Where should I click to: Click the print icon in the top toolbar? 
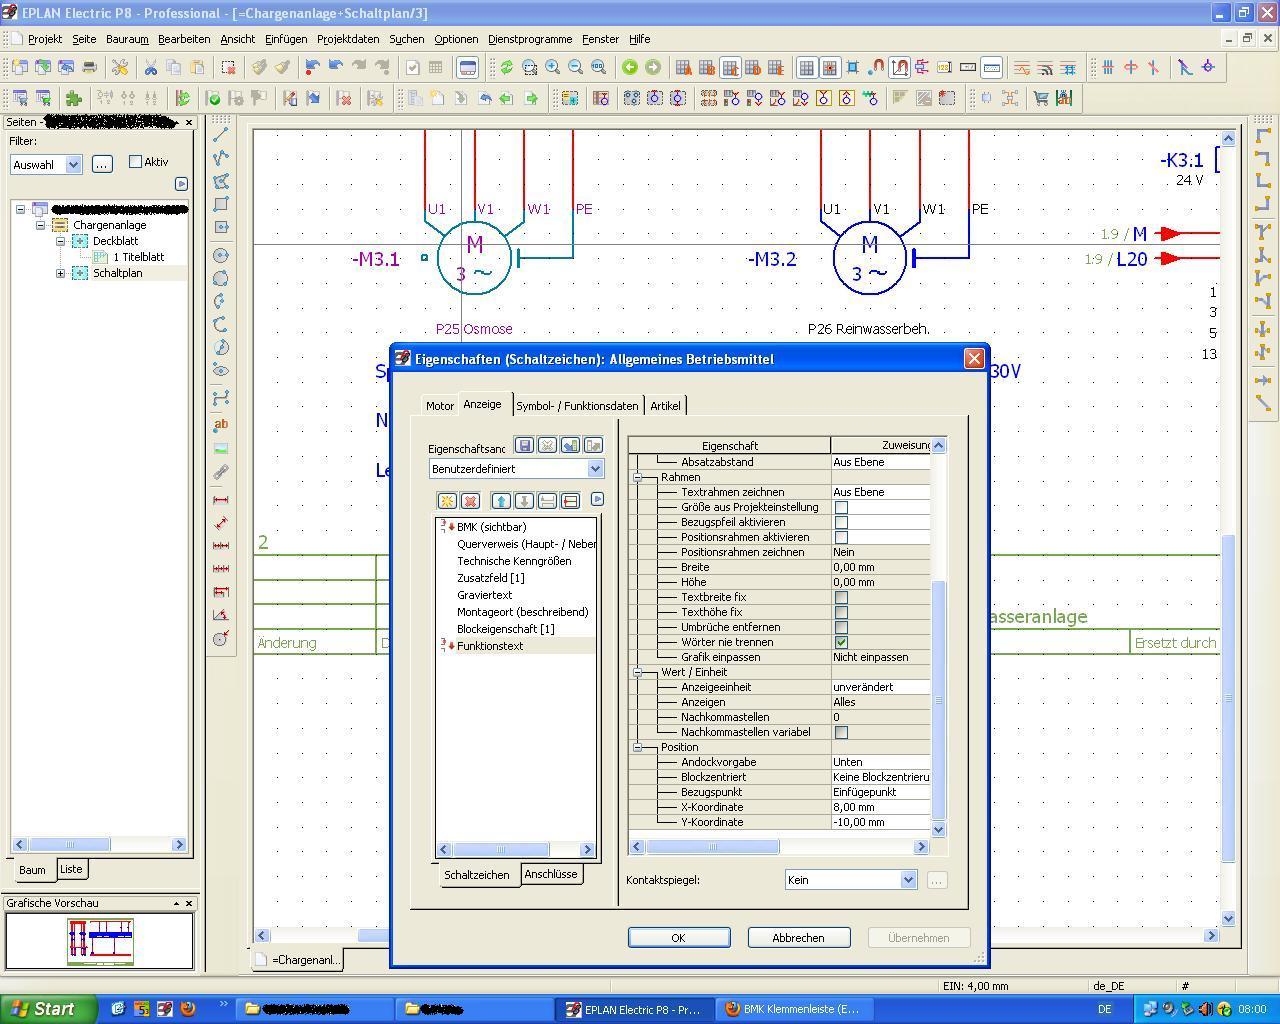pos(89,67)
